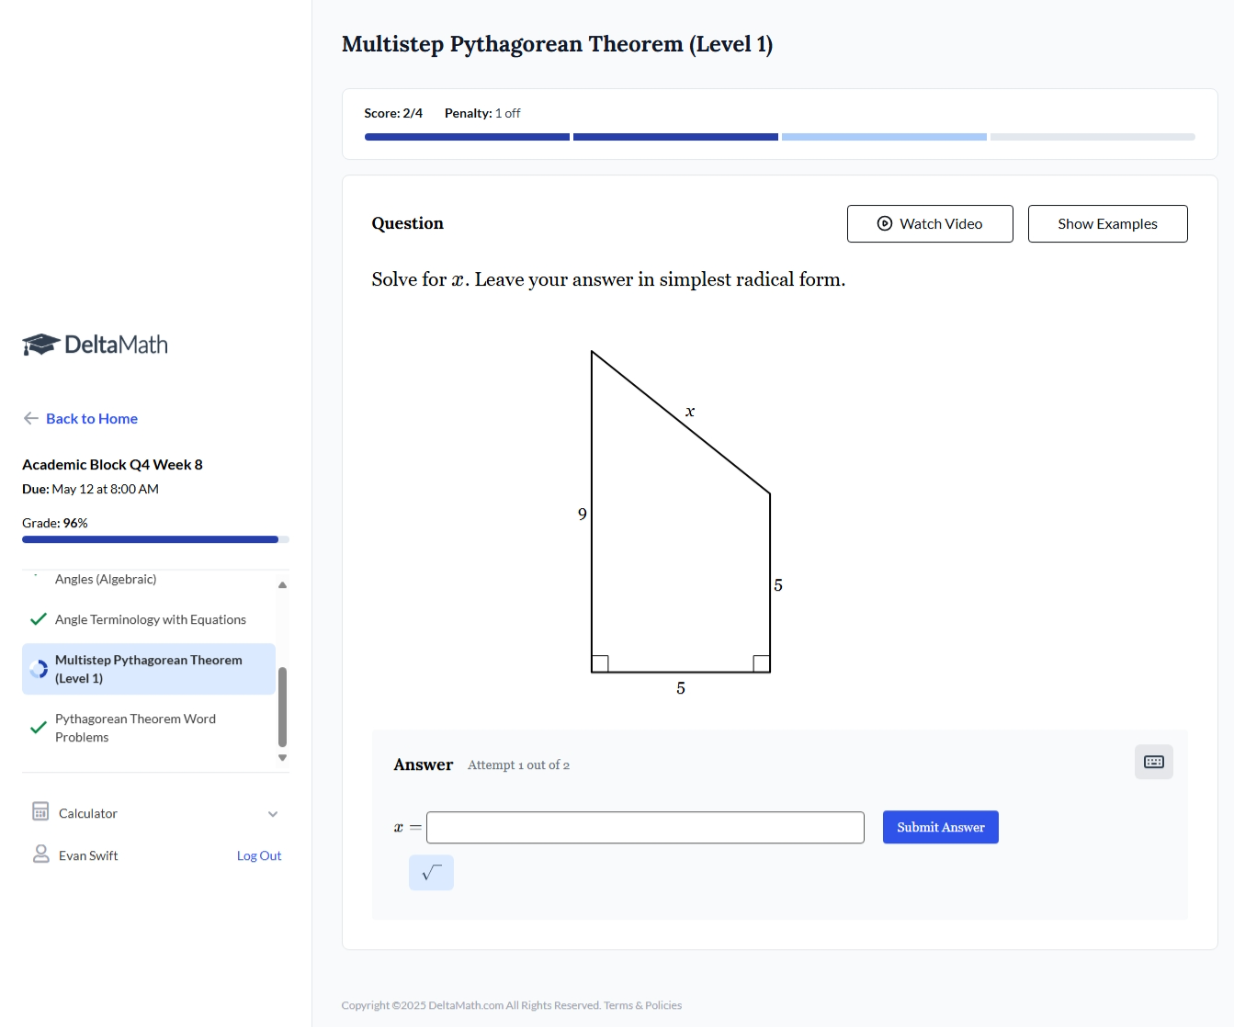This screenshot has height=1027, width=1234.
Task: Open Angle Terminology with Equations assignment
Action: pyautogui.click(x=150, y=620)
